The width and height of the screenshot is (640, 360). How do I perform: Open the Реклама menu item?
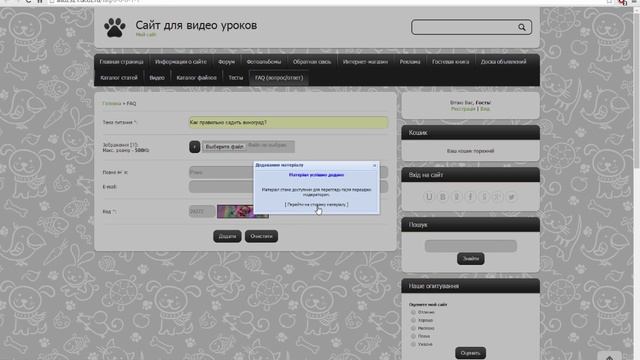click(x=410, y=62)
